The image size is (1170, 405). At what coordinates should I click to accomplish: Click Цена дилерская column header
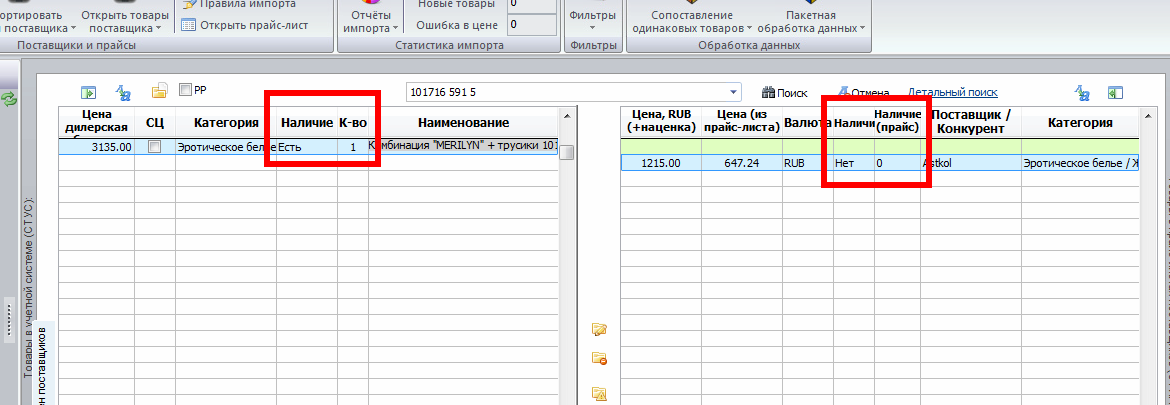click(98, 123)
